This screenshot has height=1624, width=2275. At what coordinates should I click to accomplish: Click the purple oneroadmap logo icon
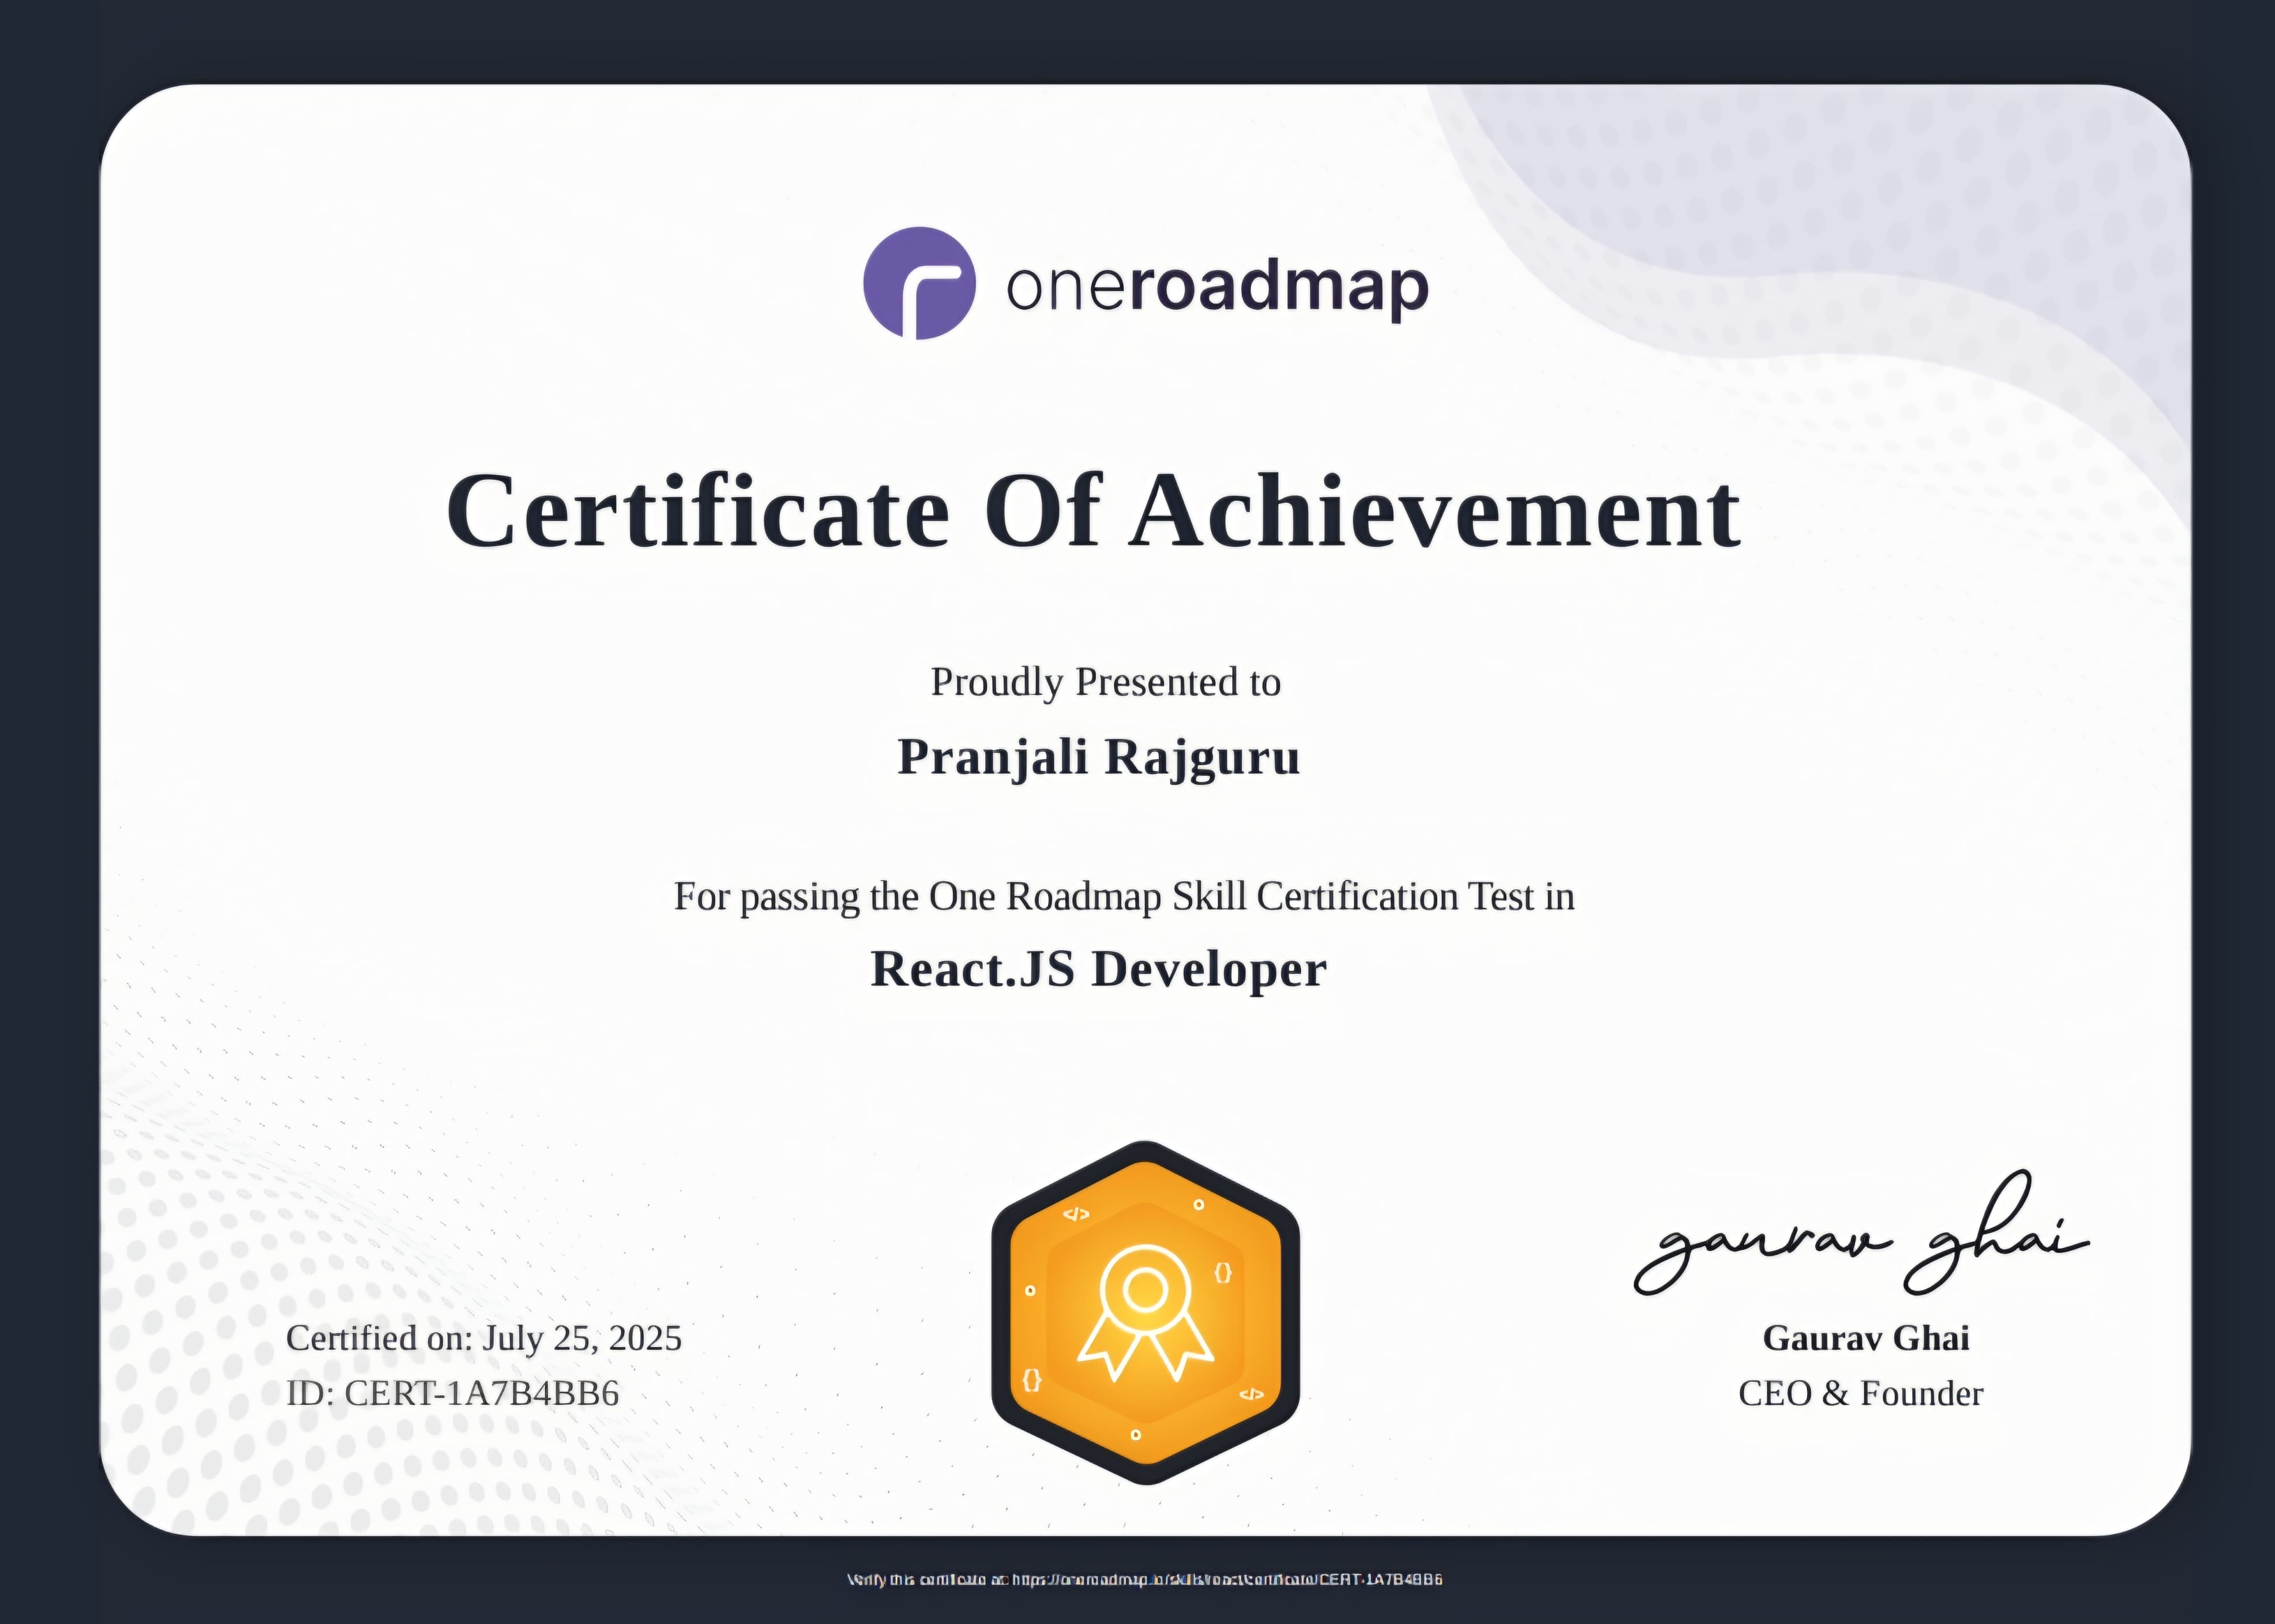(x=919, y=283)
